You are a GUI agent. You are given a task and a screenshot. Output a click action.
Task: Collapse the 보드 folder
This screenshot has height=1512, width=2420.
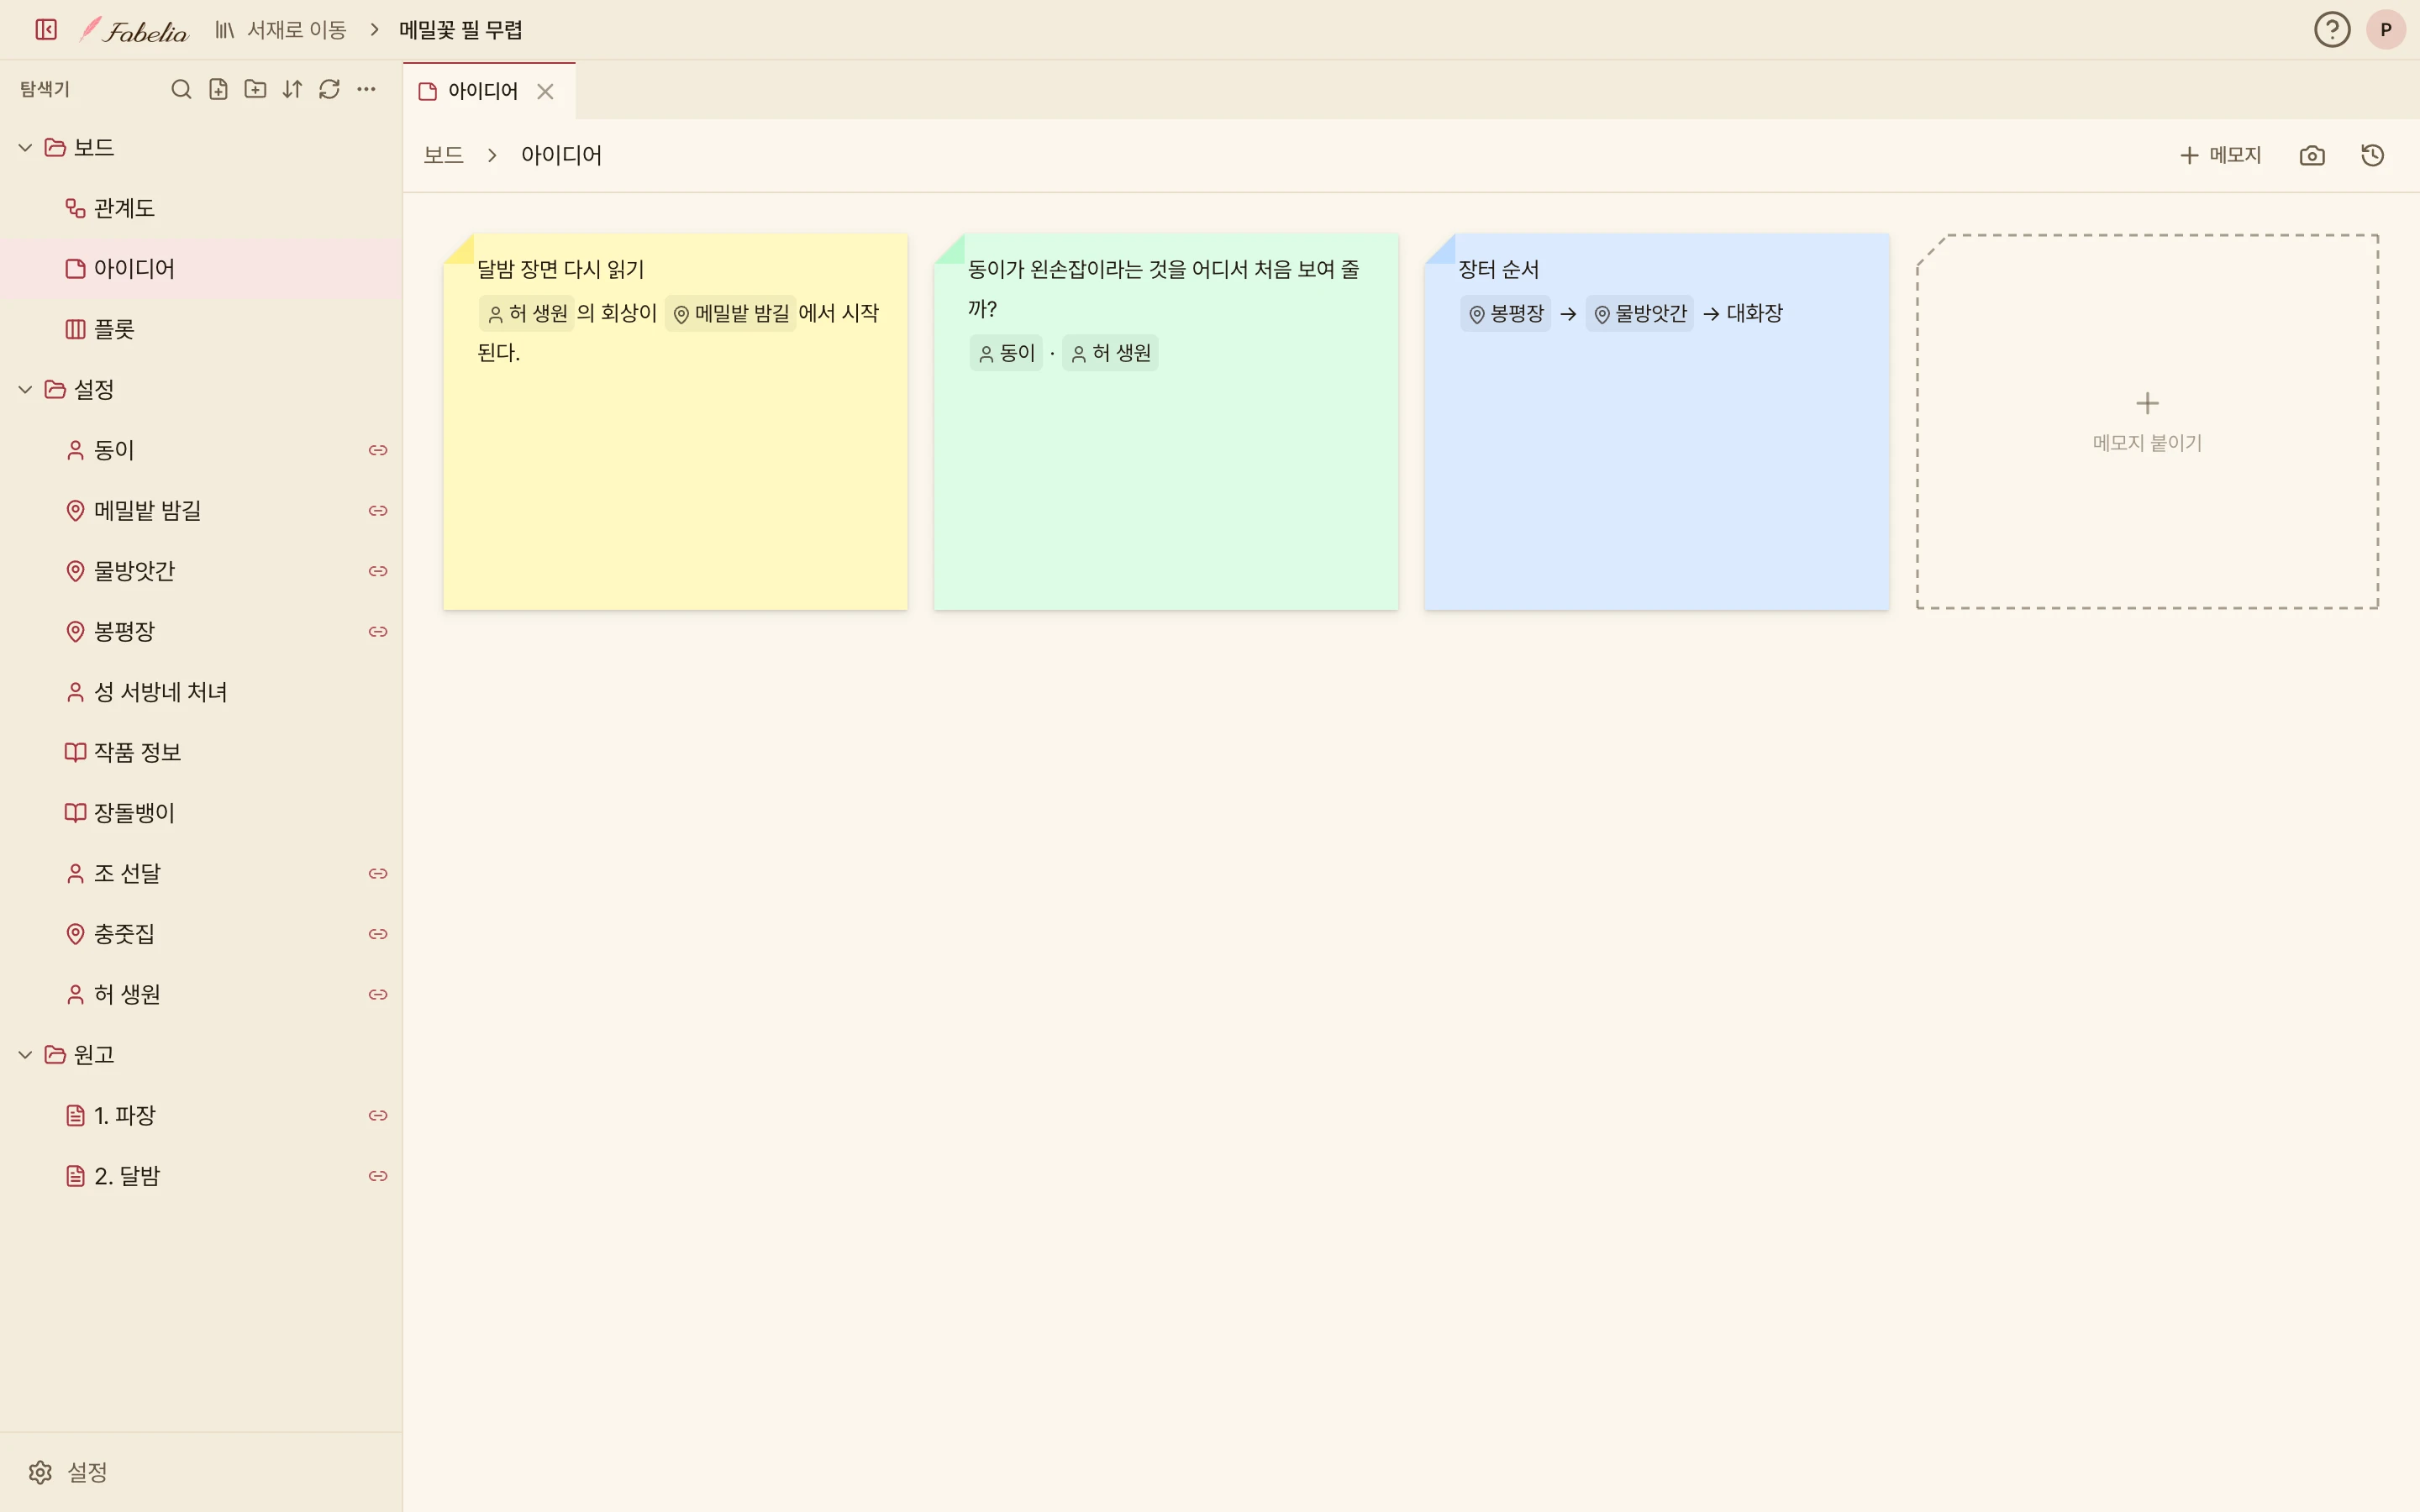tap(25, 148)
